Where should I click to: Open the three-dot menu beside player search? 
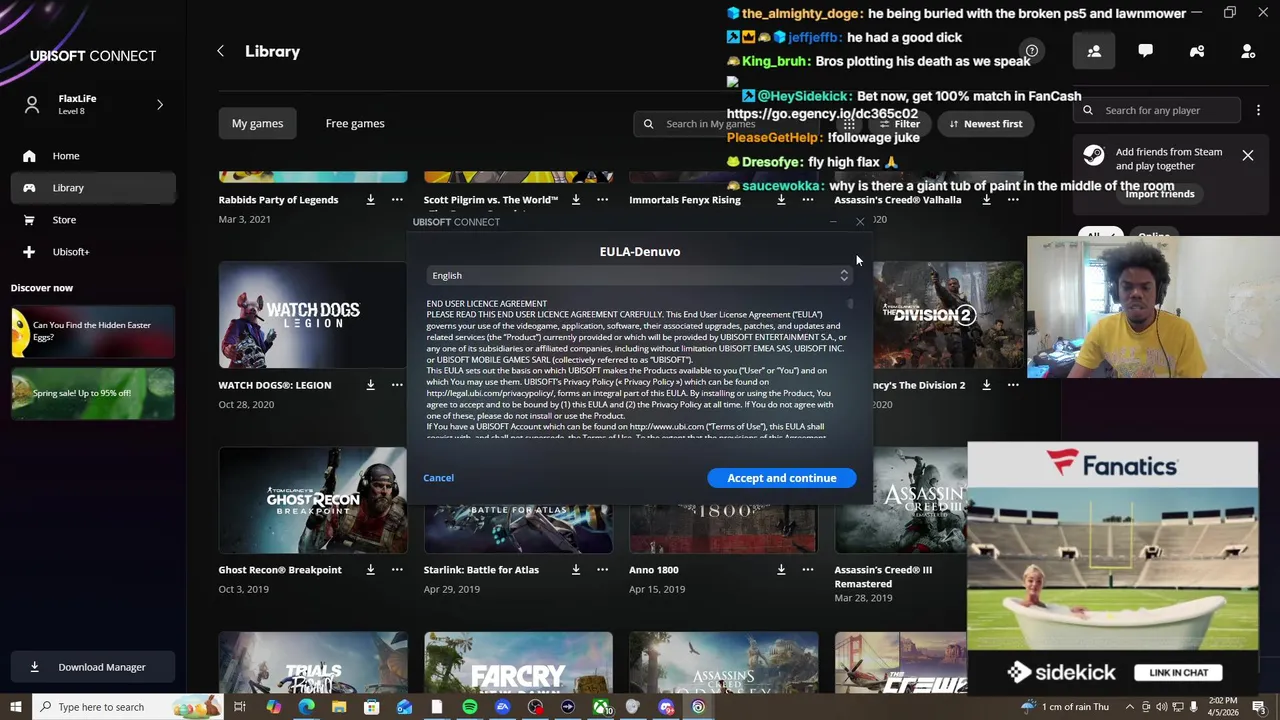click(1258, 110)
